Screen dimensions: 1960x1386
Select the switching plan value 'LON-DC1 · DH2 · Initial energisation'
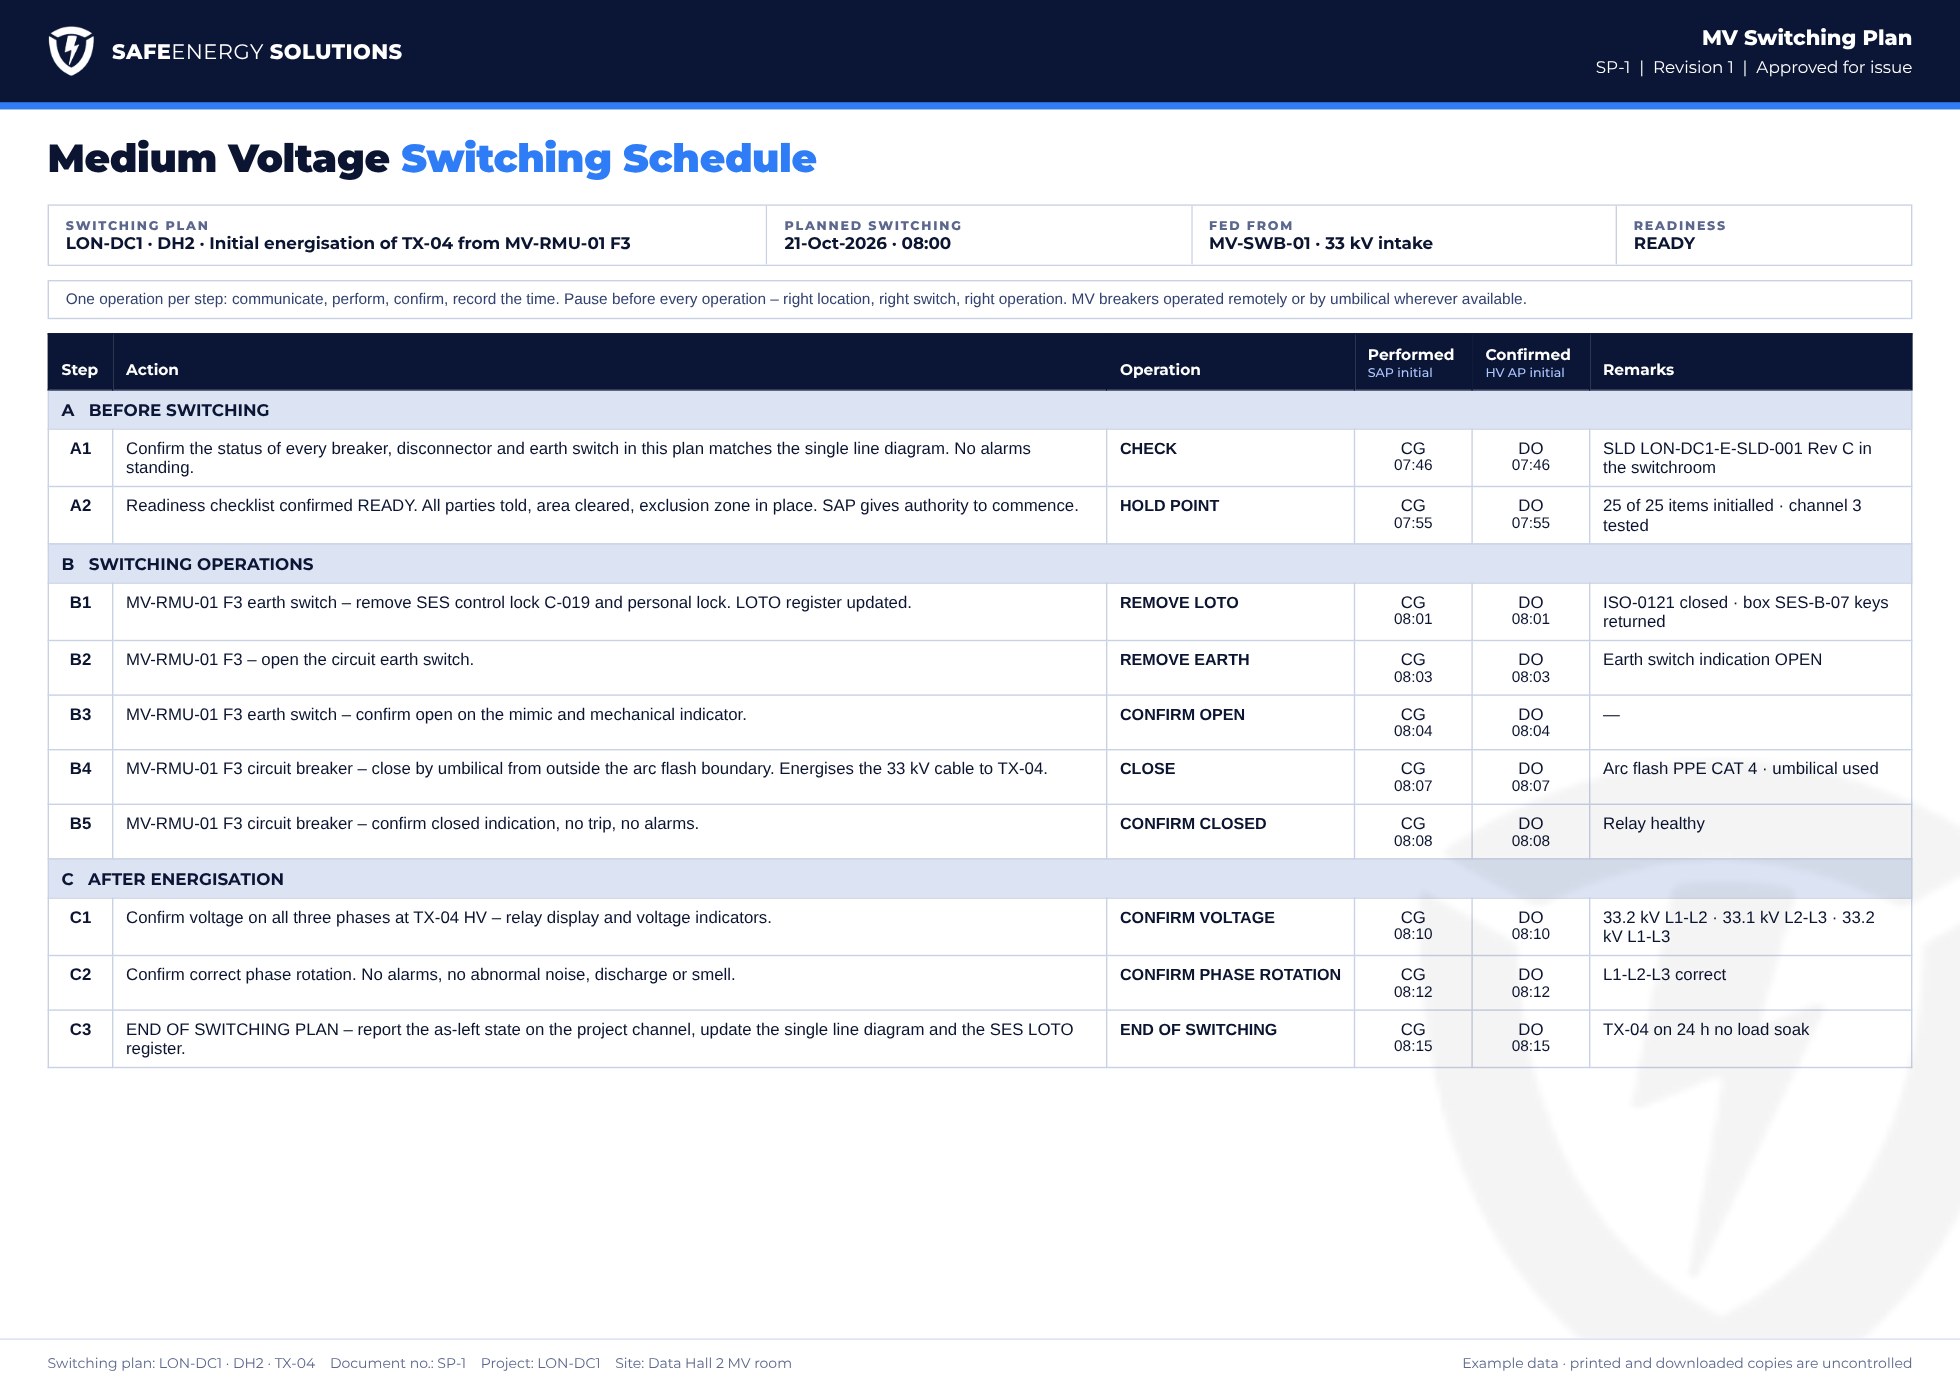[348, 243]
